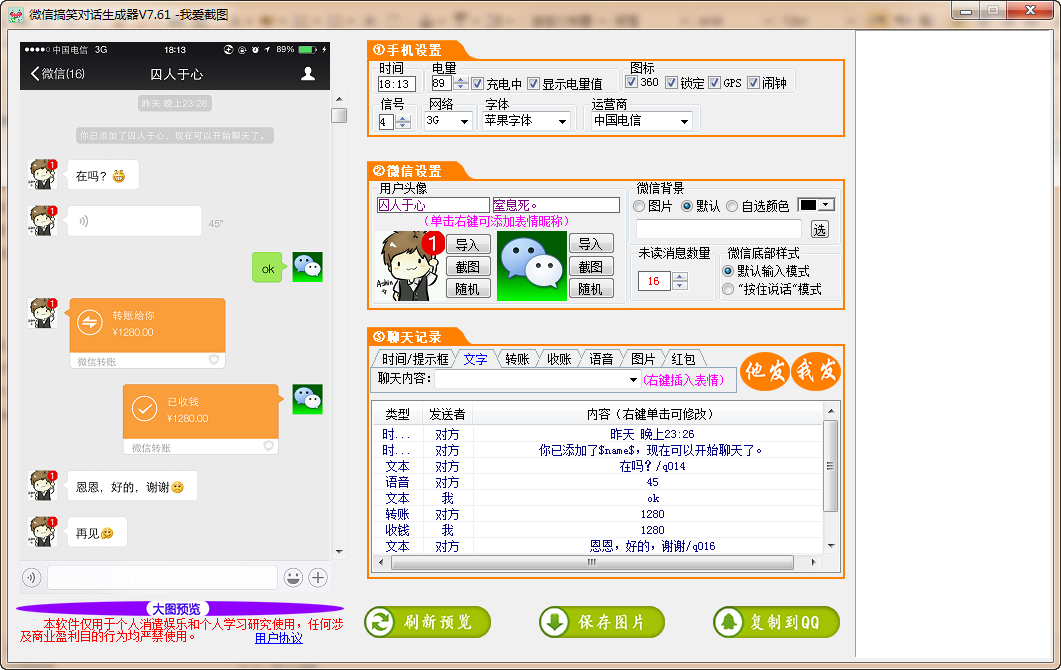1061x670 pixels.
Task: Click the 已收钱 received money bubble
Action: pyautogui.click(x=201, y=420)
